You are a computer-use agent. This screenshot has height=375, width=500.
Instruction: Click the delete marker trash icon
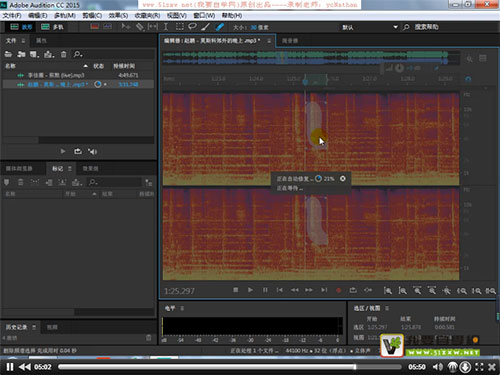[x=20, y=182]
